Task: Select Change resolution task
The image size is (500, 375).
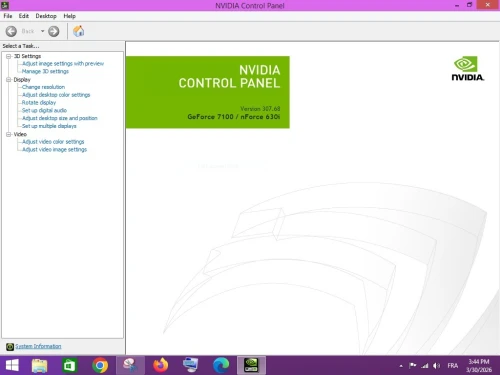Action: [x=43, y=87]
